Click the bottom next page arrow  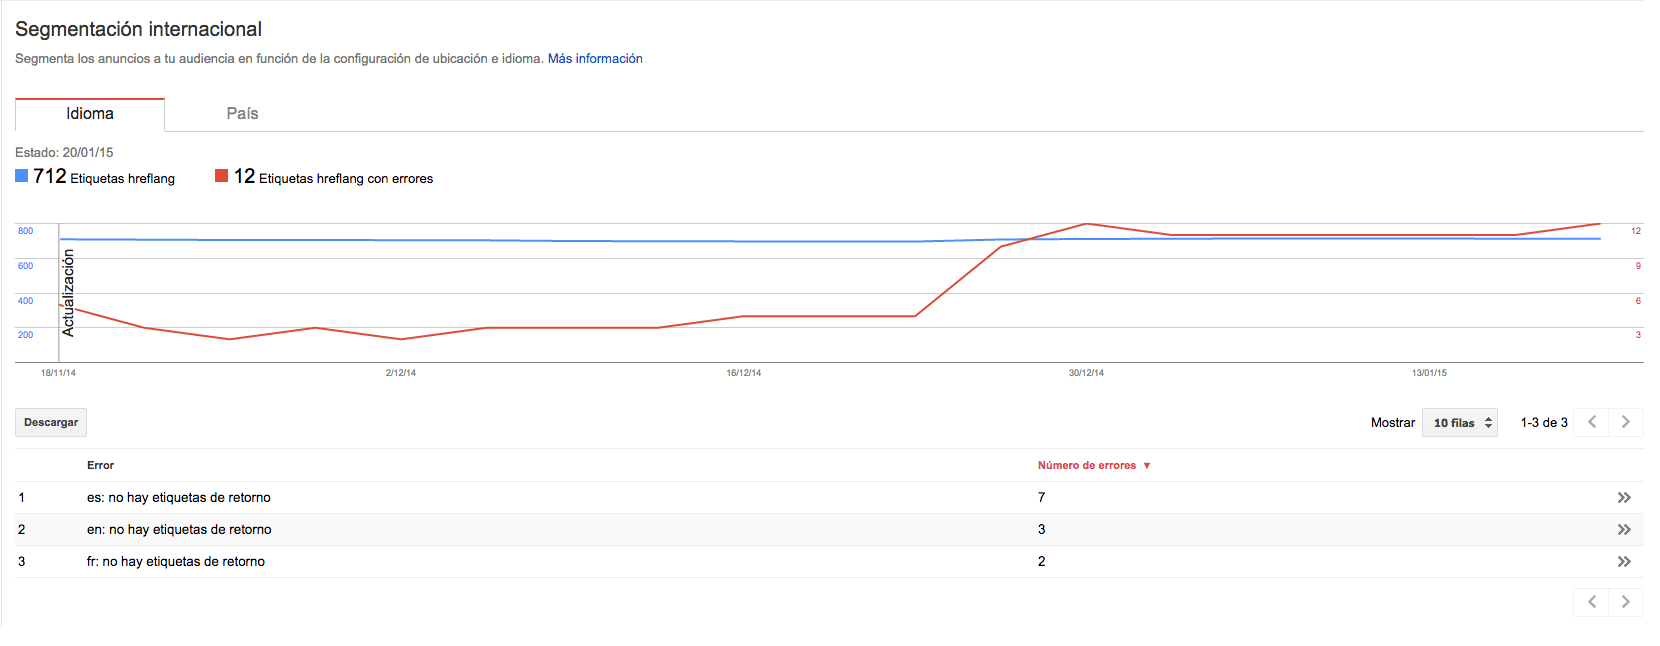(1625, 602)
